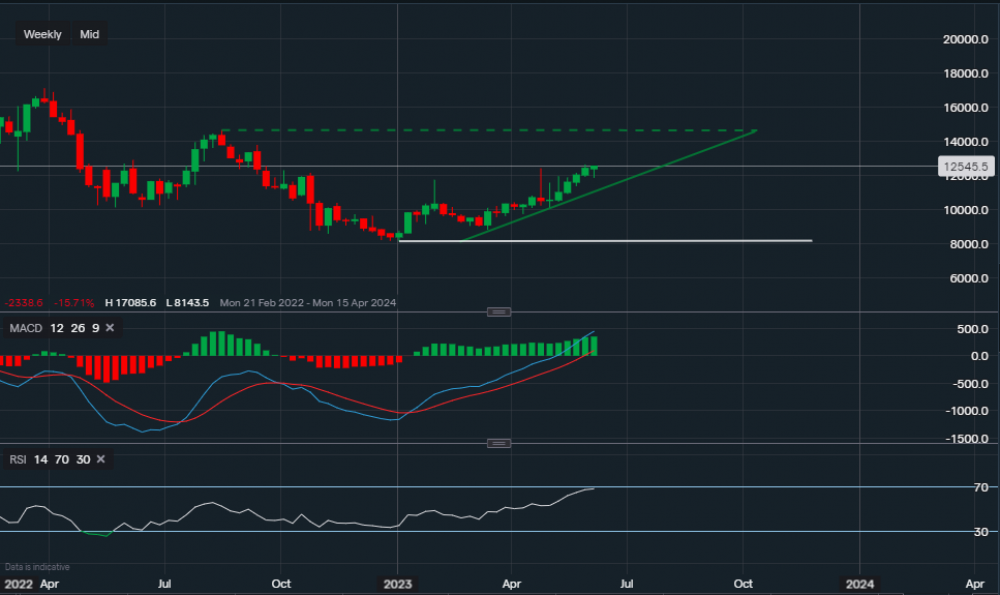Click the Jul label right of 2023 on the time axis
Screen dimensions: 1000x595
[x=627, y=581]
